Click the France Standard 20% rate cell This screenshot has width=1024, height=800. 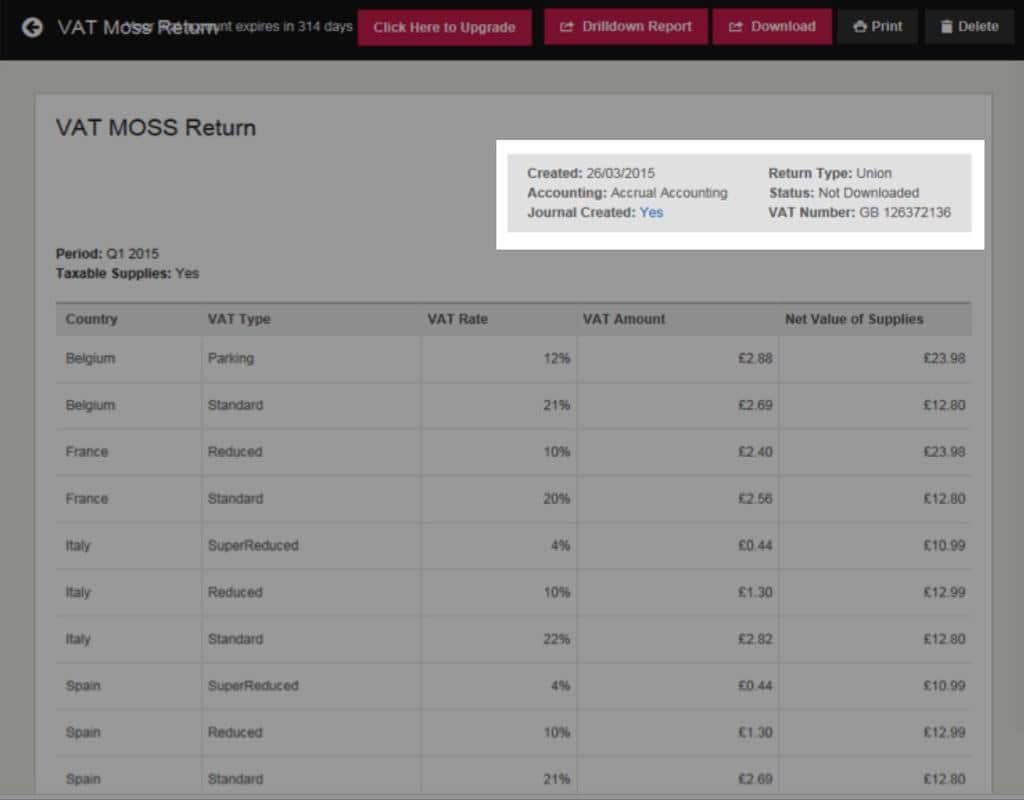[556, 498]
